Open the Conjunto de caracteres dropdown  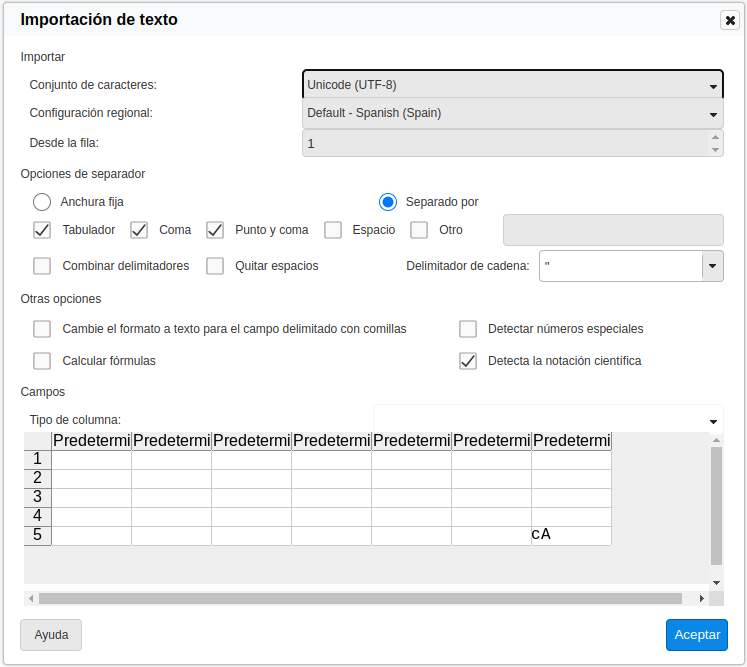pyautogui.click(x=512, y=85)
